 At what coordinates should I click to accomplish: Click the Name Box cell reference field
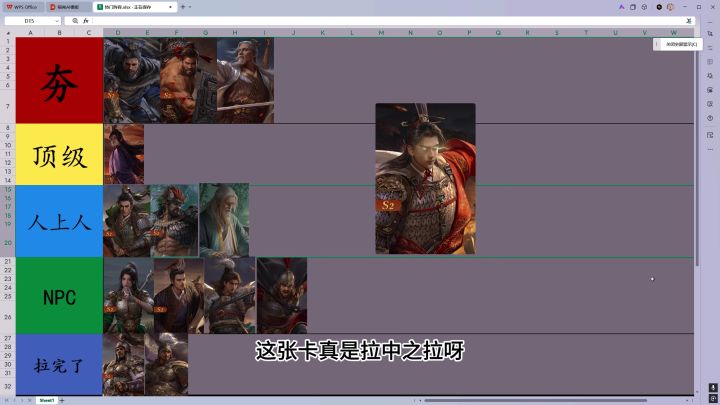click(x=29, y=21)
